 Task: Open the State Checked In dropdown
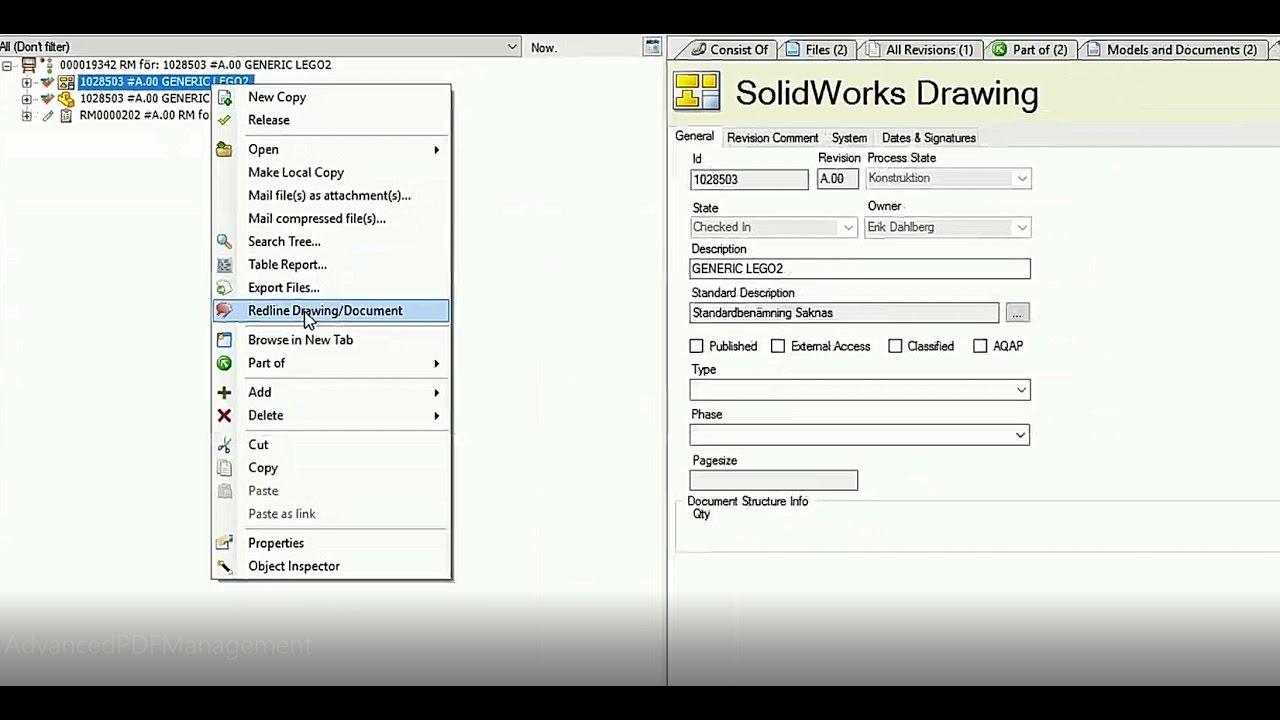(x=848, y=228)
